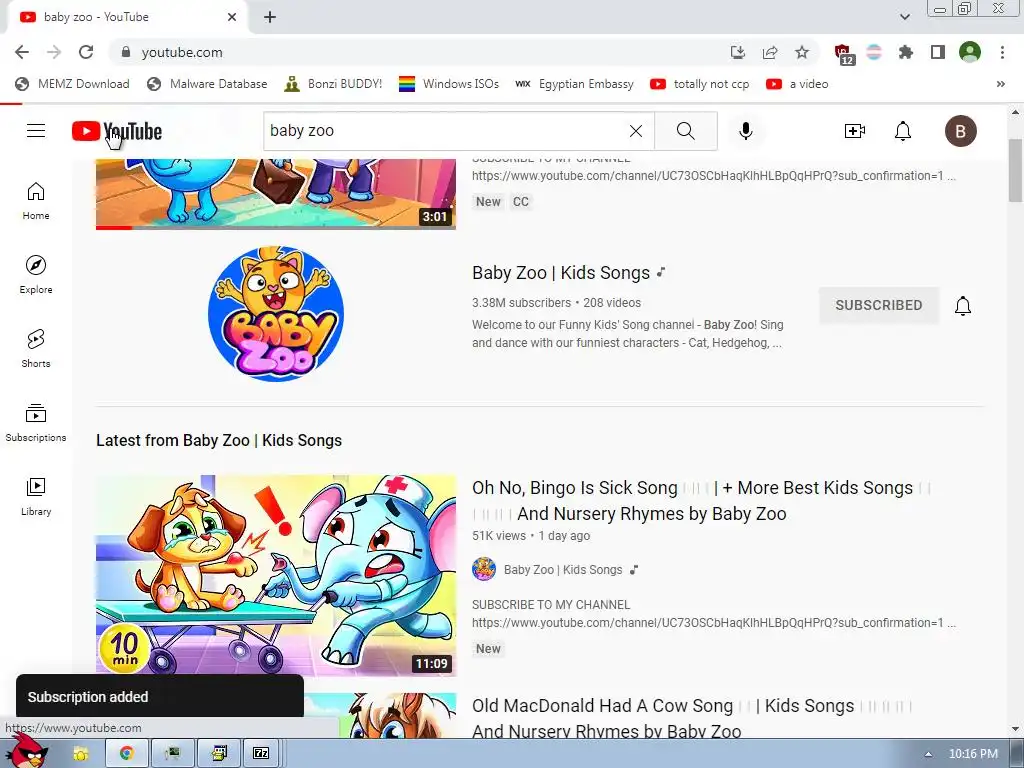This screenshot has width=1024, height=768.
Task: Click the "Subscription added" notification toast
Action: tap(160, 696)
